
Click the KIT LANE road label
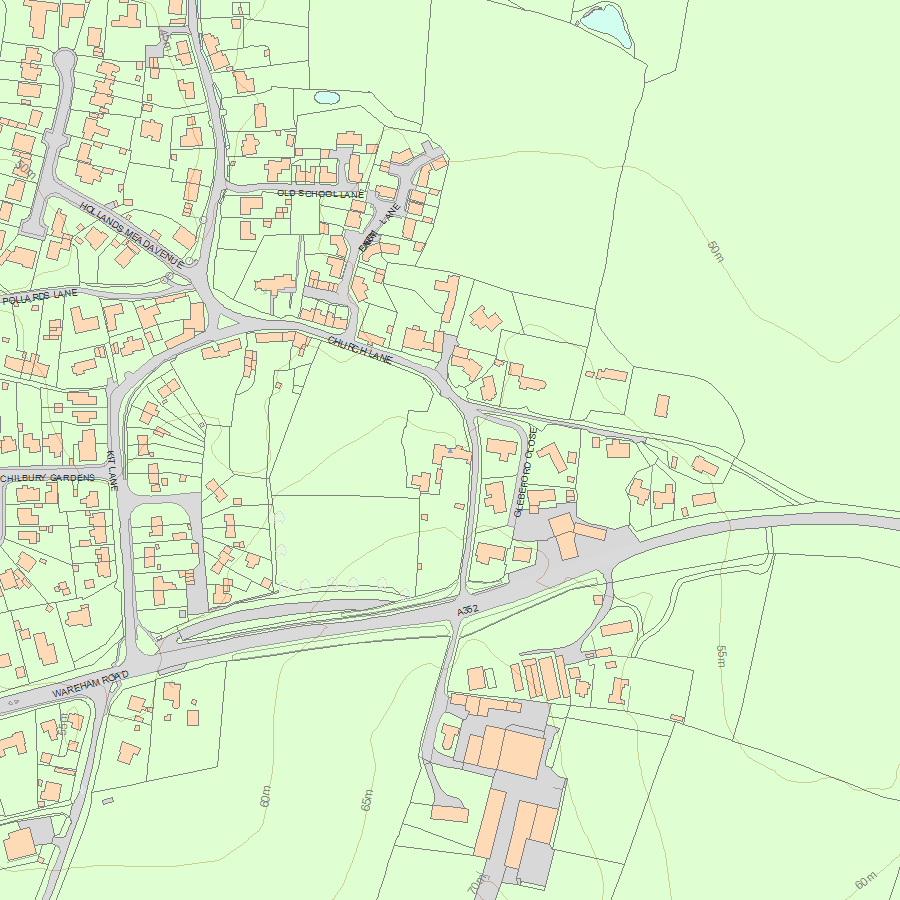tap(112, 470)
